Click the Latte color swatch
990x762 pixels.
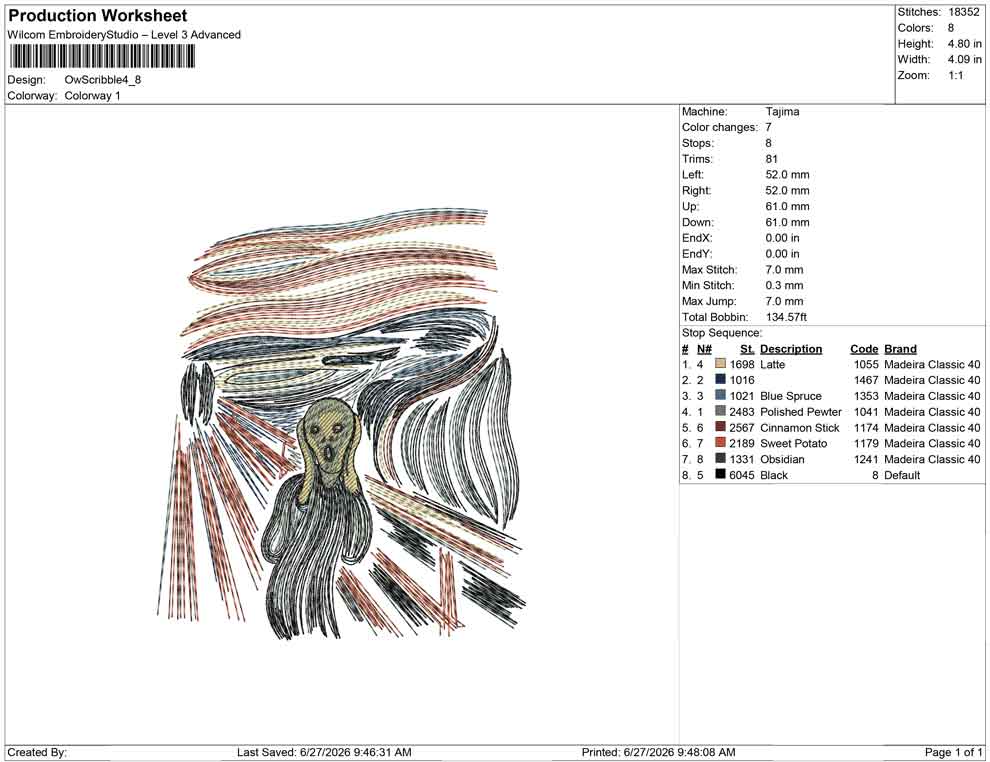pyautogui.click(x=720, y=364)
